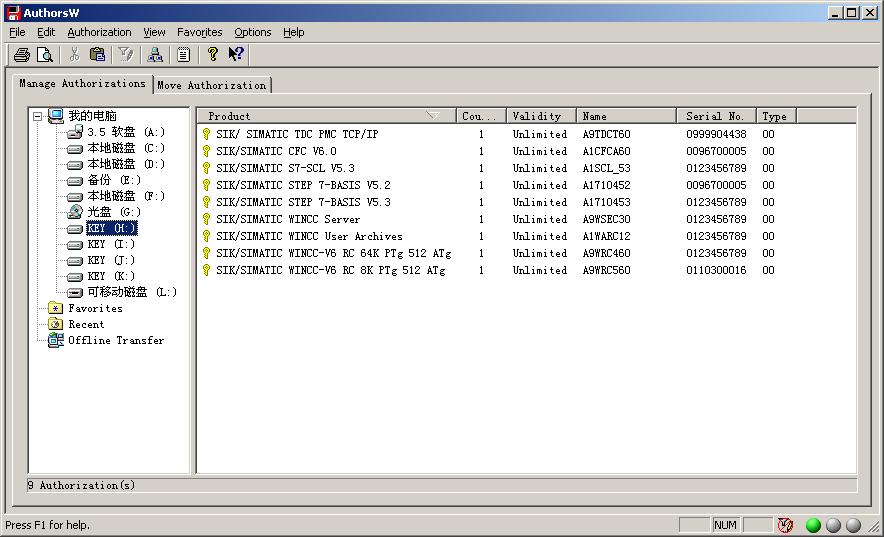Click the floppy drive icon for A:
This screenshot has width=884, height=537.
click(75, 132)
